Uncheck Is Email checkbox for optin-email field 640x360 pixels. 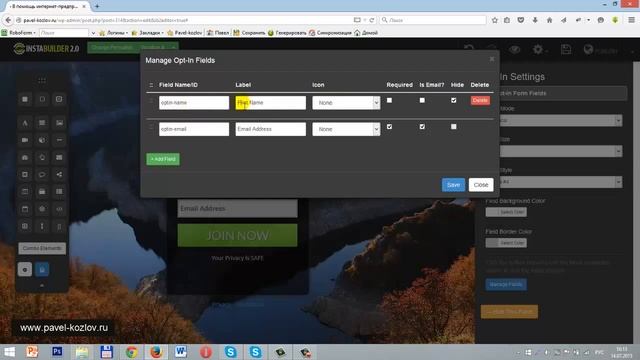(422, 127)
